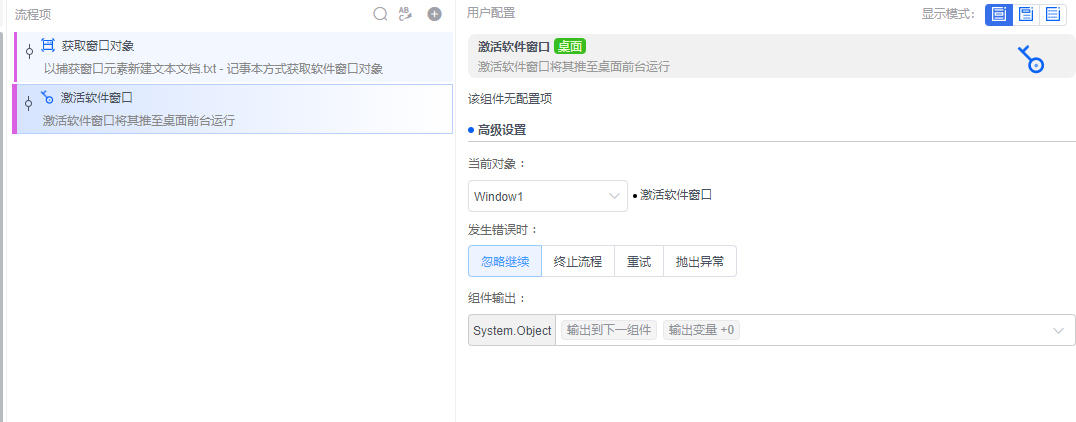
Task: Click the search icon in 流程项 header
Action: [380, 14]
